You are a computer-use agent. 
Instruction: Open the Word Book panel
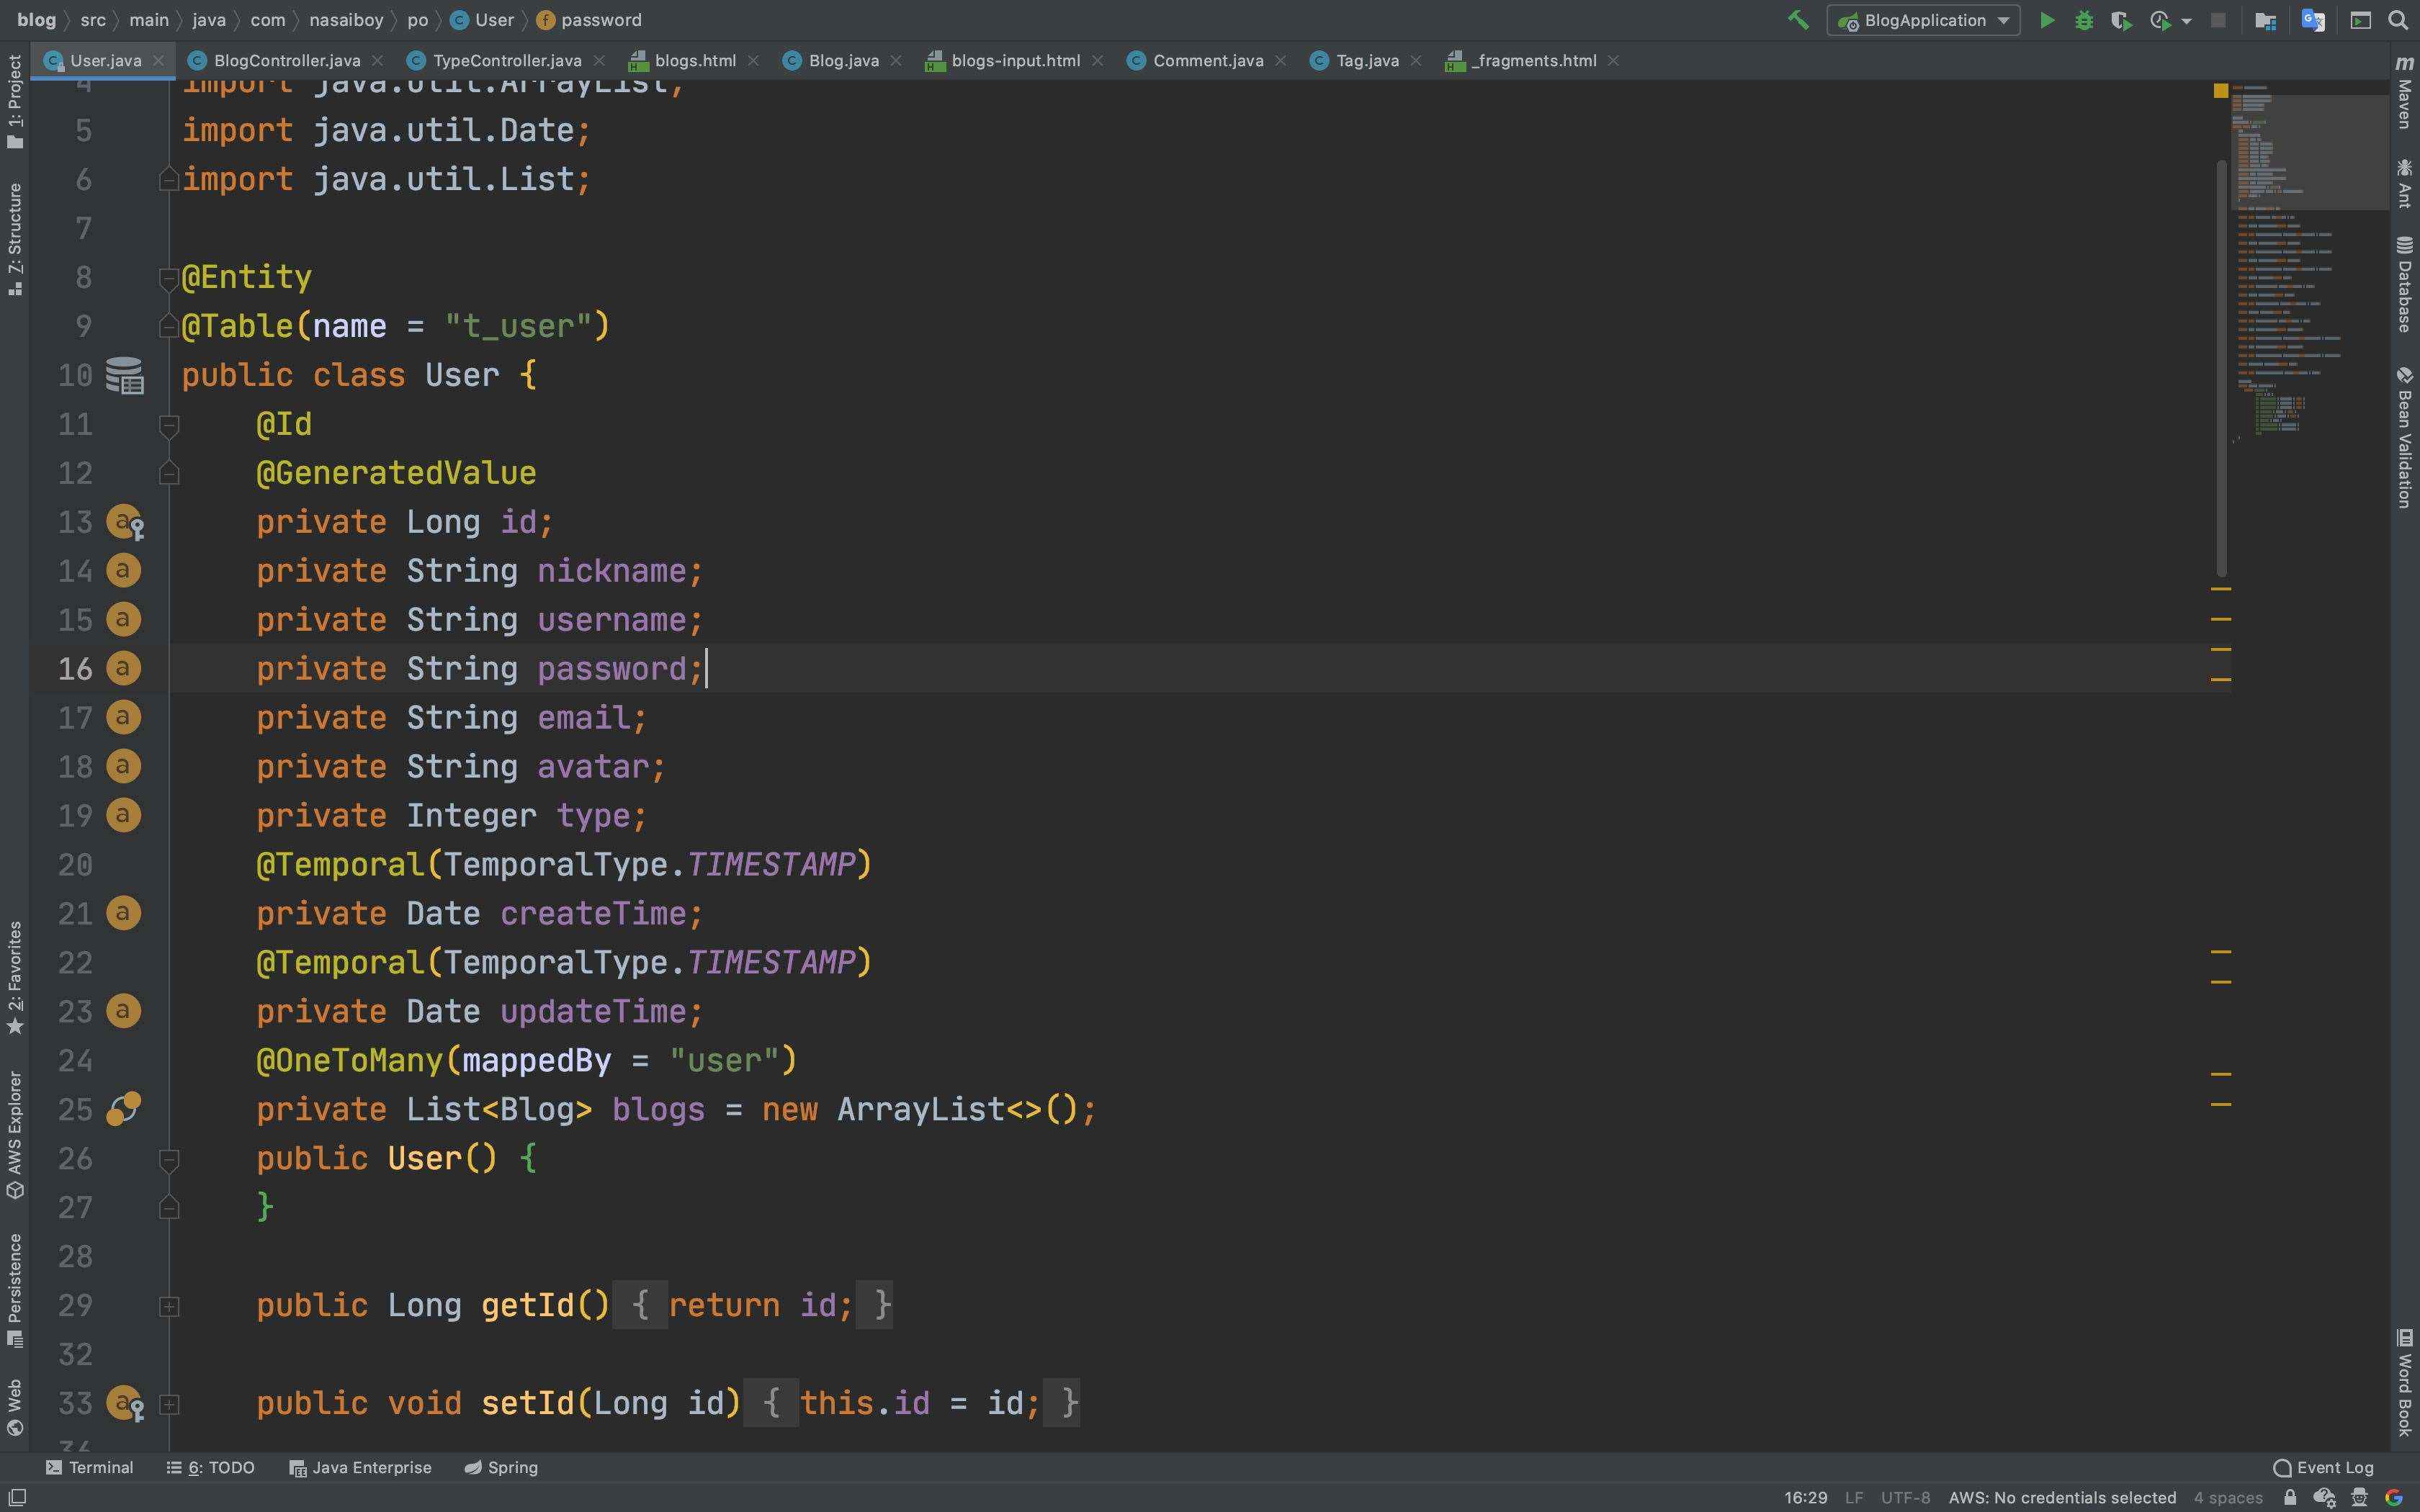[x=2405, y=1383]
